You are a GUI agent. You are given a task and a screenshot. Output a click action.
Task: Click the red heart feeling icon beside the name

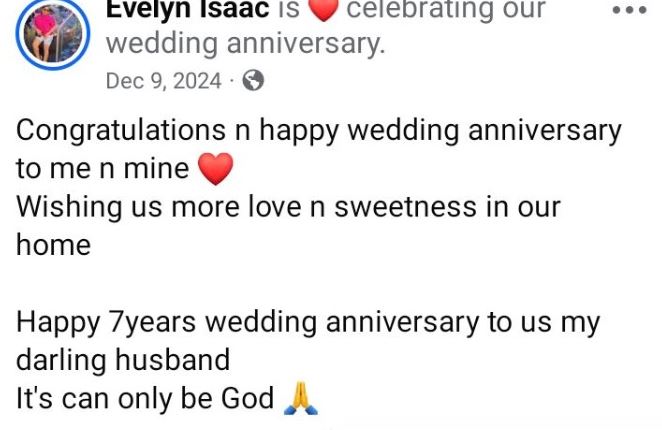click(323, 11)
